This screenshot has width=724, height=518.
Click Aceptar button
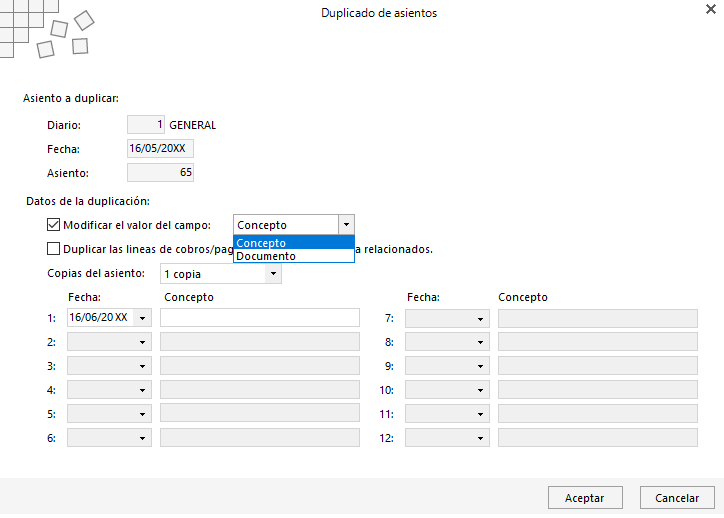585,498
